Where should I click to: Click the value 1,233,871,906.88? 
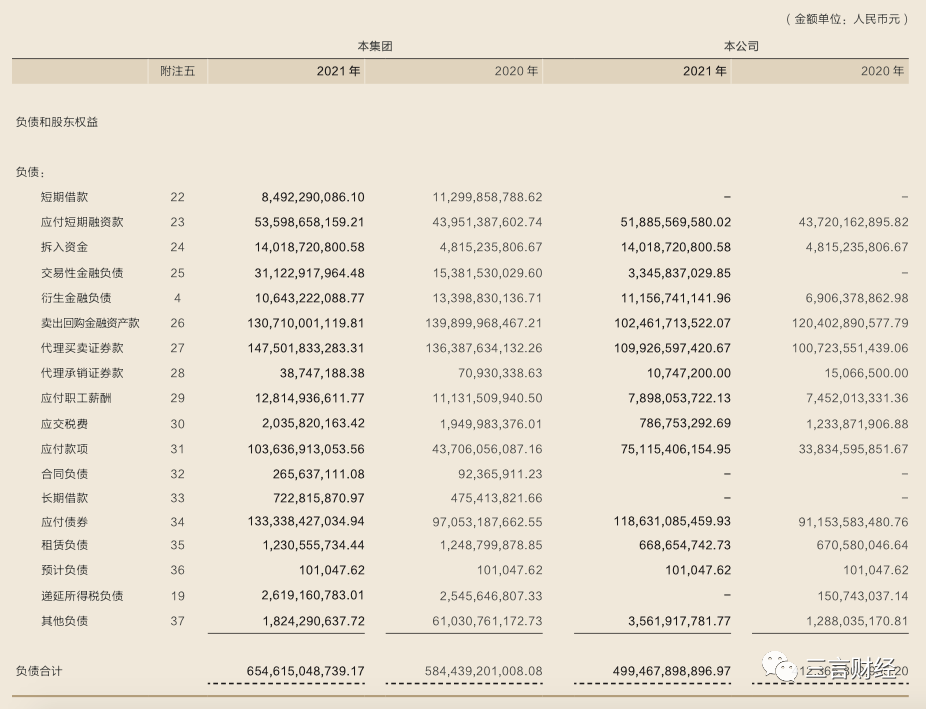click(x=857, y=423)
